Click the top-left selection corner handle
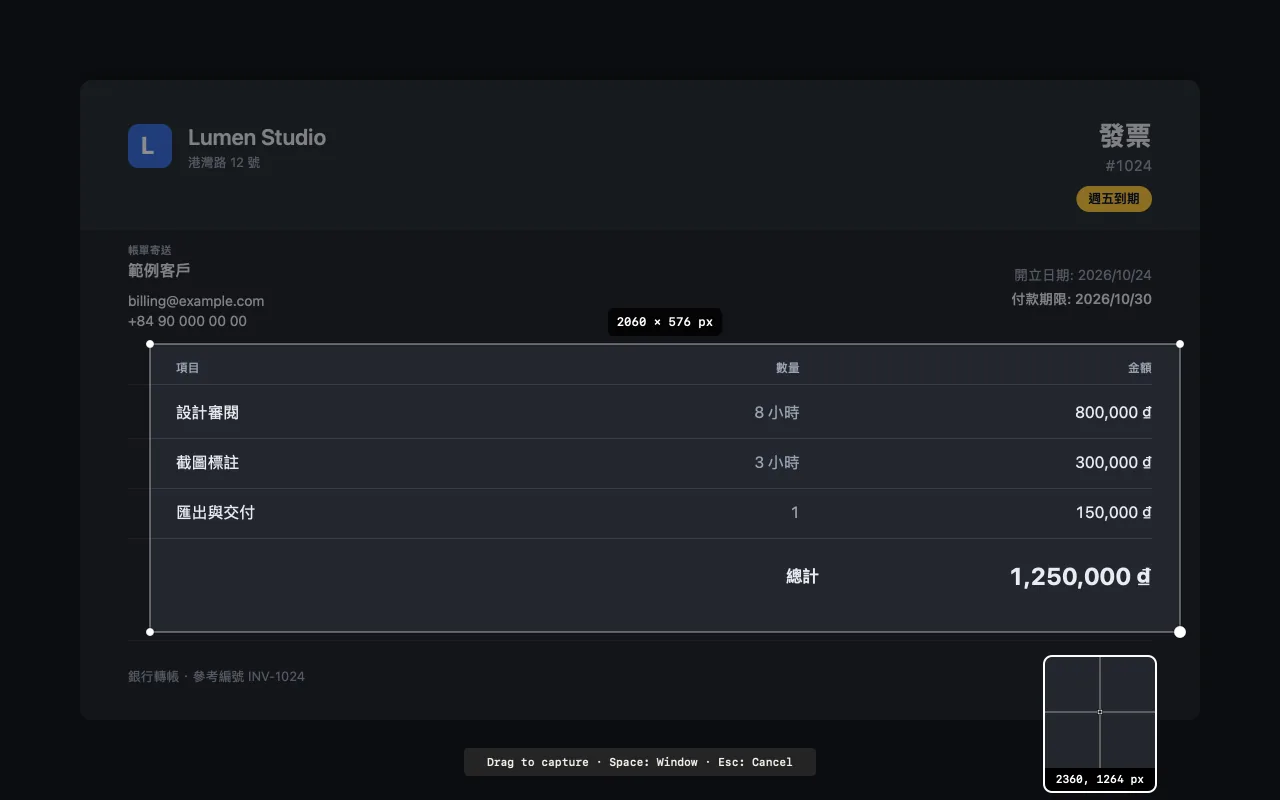The image size is (1280, 800). [150, 344]
